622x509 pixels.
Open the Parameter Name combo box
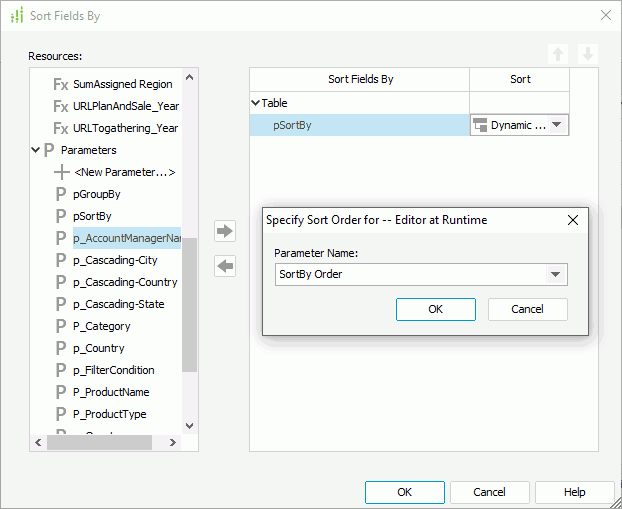click(555, 275)
